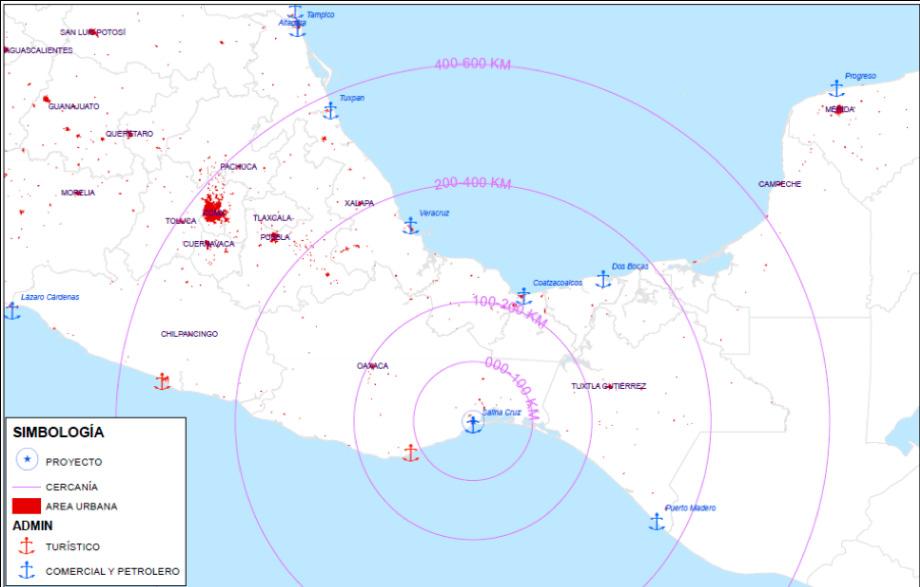
Task: Click the CERCANÍA legend text
Action: click(x=72, y=487)
